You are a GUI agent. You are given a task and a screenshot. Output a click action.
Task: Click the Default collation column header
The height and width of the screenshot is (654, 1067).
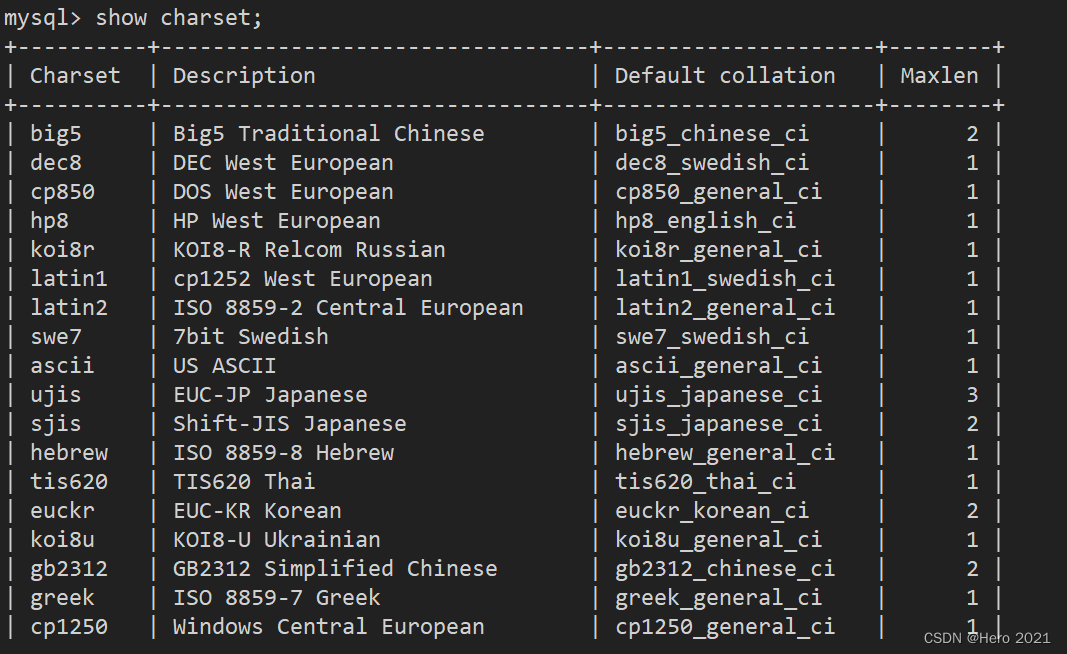[725, 76]
